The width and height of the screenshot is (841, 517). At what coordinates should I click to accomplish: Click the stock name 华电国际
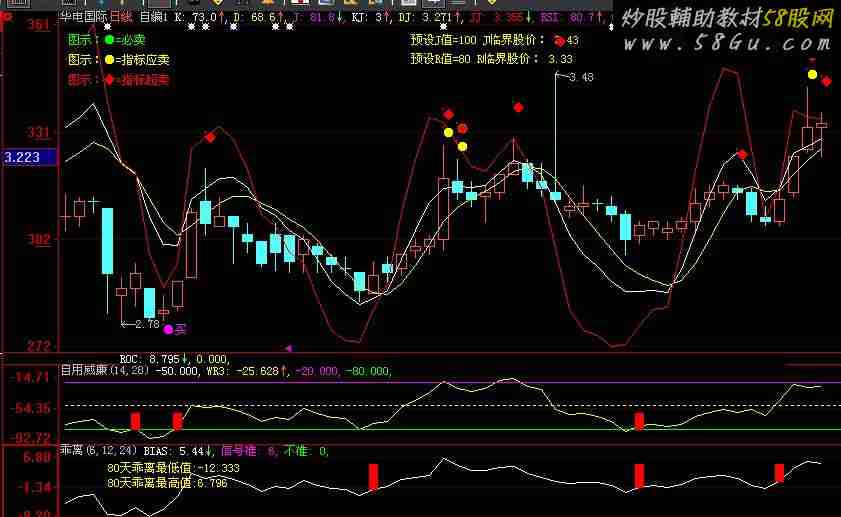84,17
